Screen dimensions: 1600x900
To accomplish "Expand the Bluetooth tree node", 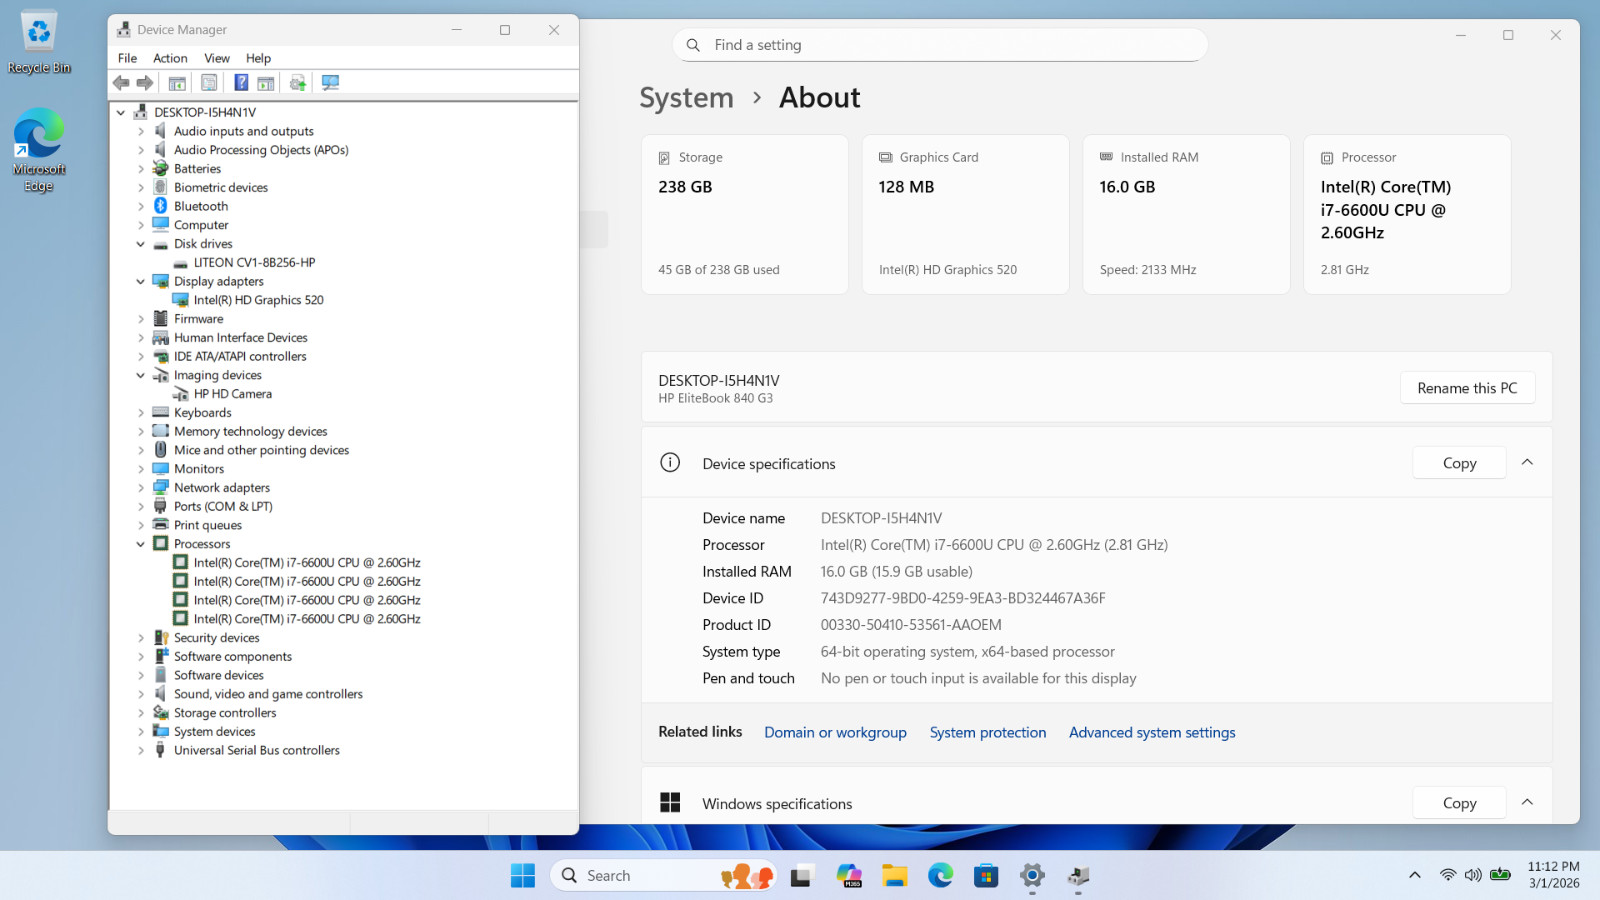I will (x=141, y=207).
